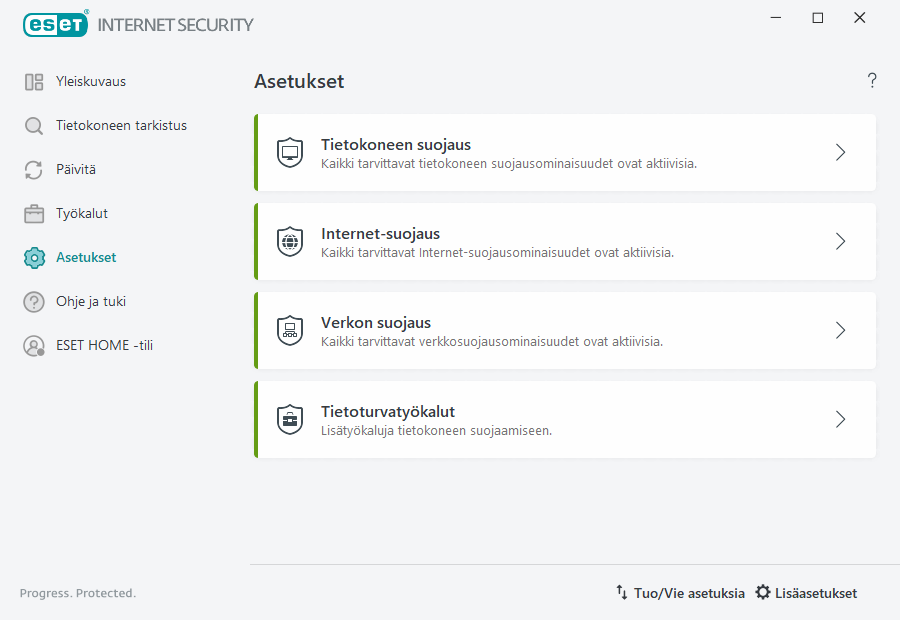
Task: Select Päivitä in the sidebar
Action: (x=76, y=169)
